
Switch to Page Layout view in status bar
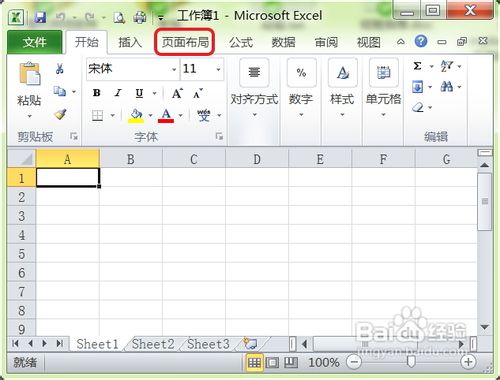272,362
